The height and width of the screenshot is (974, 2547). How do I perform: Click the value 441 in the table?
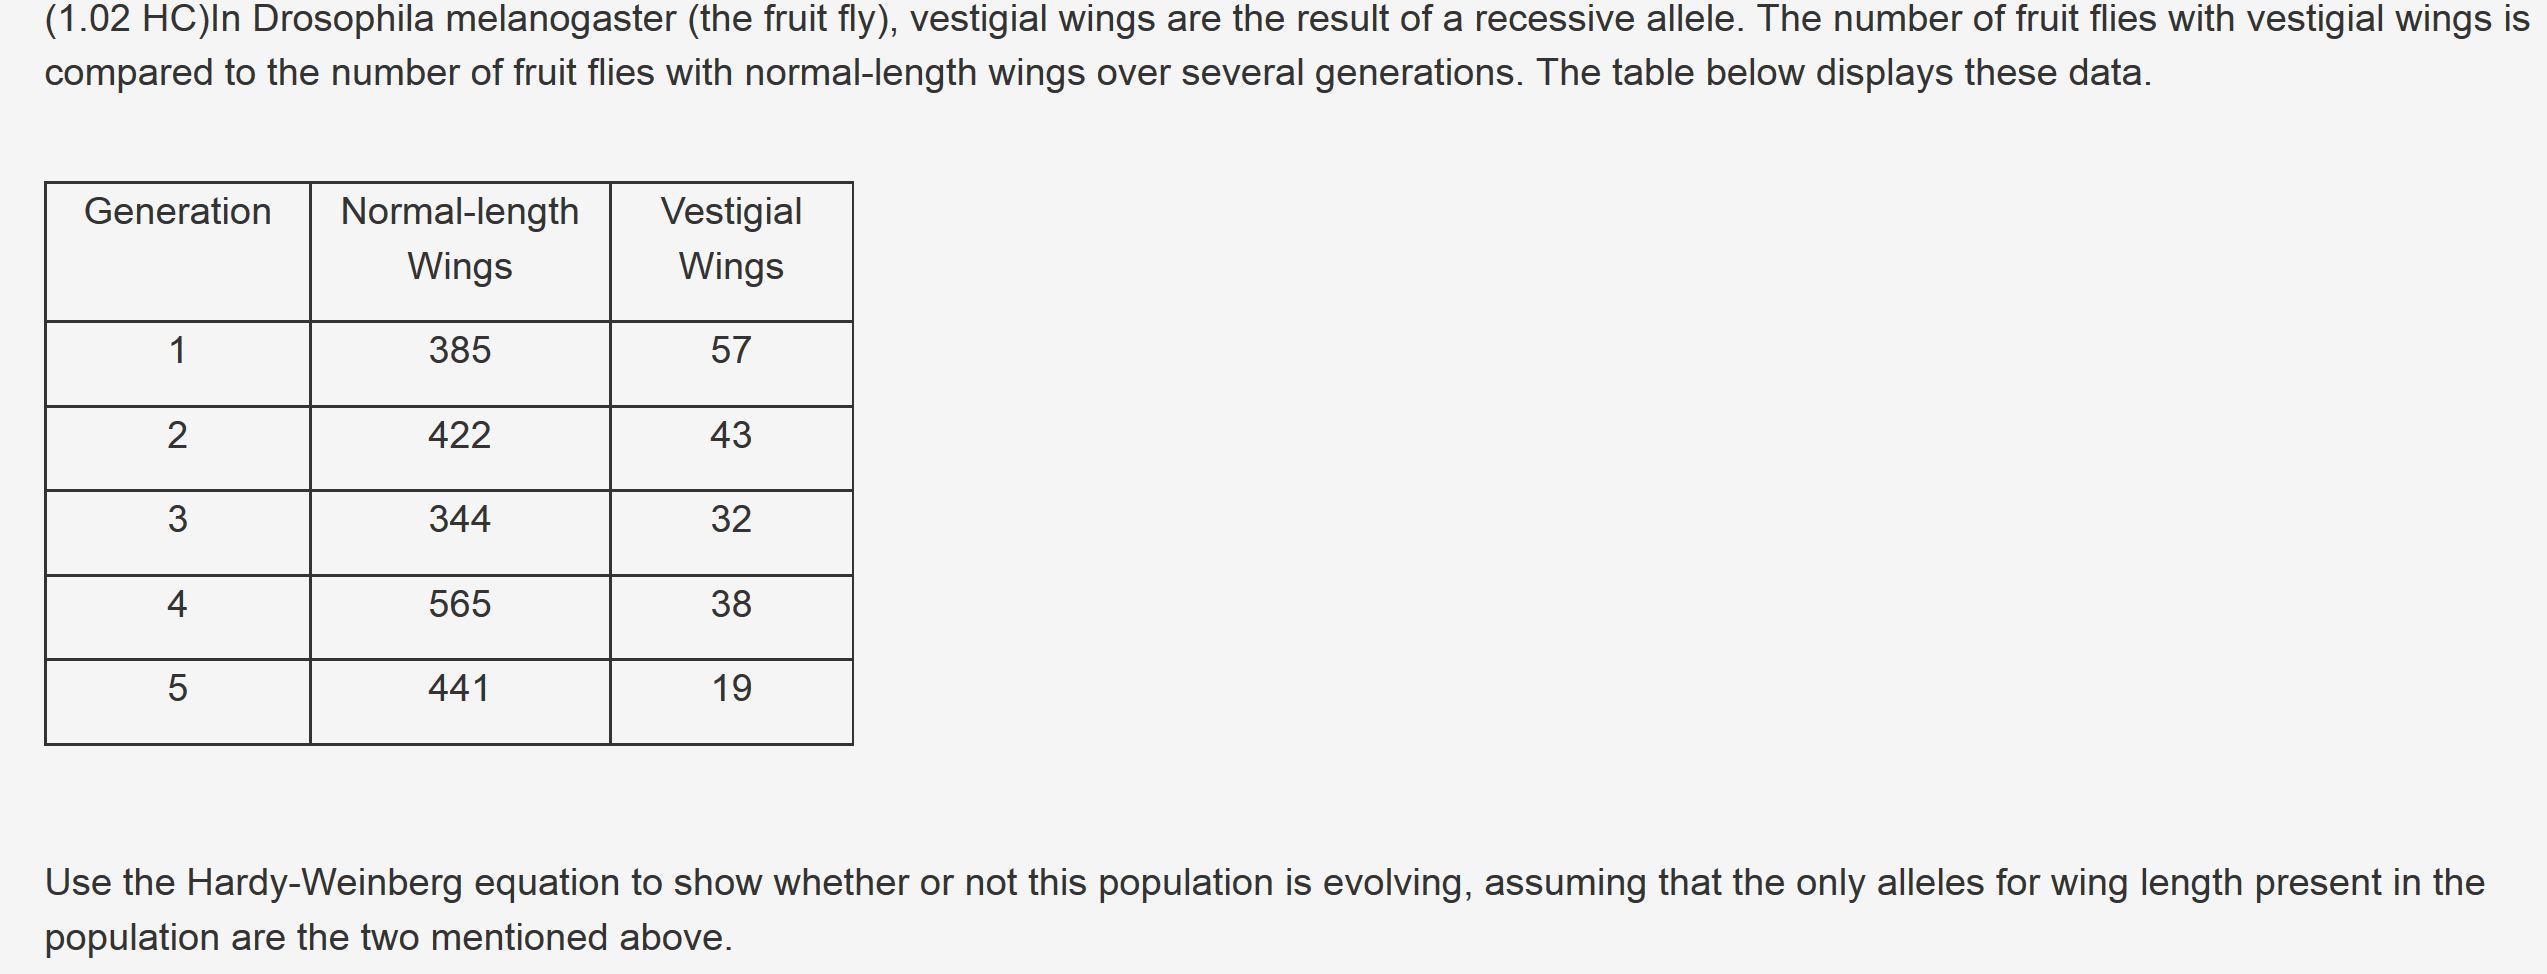coord(460,689)
